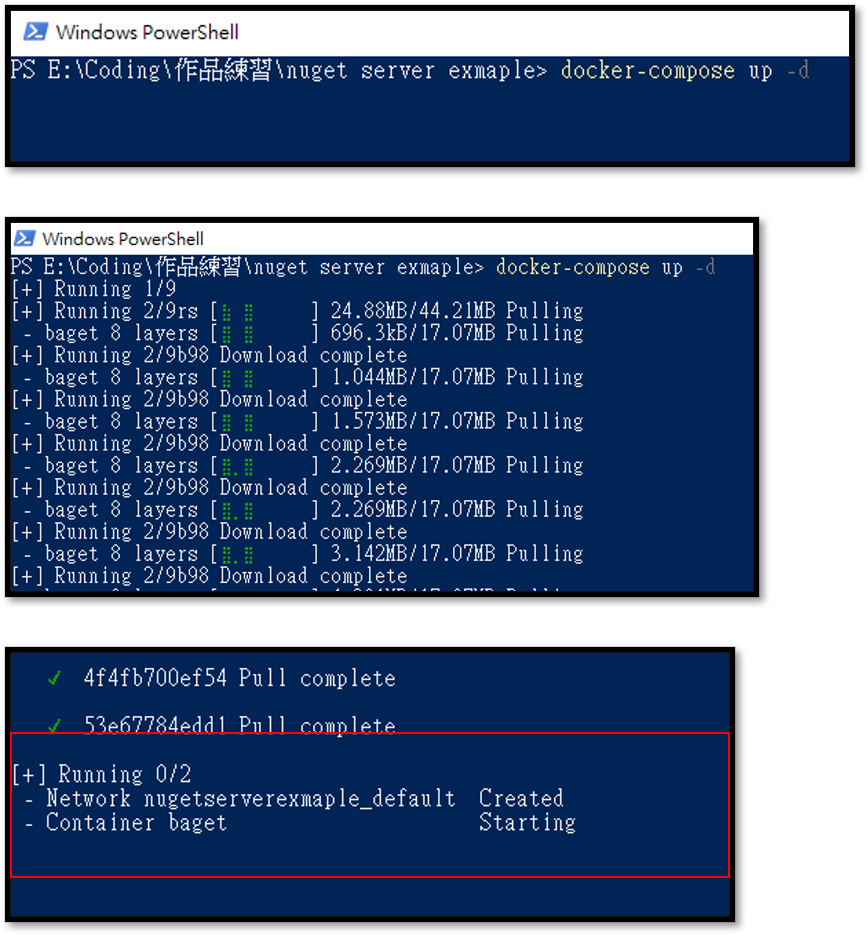Click the docker-compose command in the top terminal
The image size is (868, 935).
647,71
